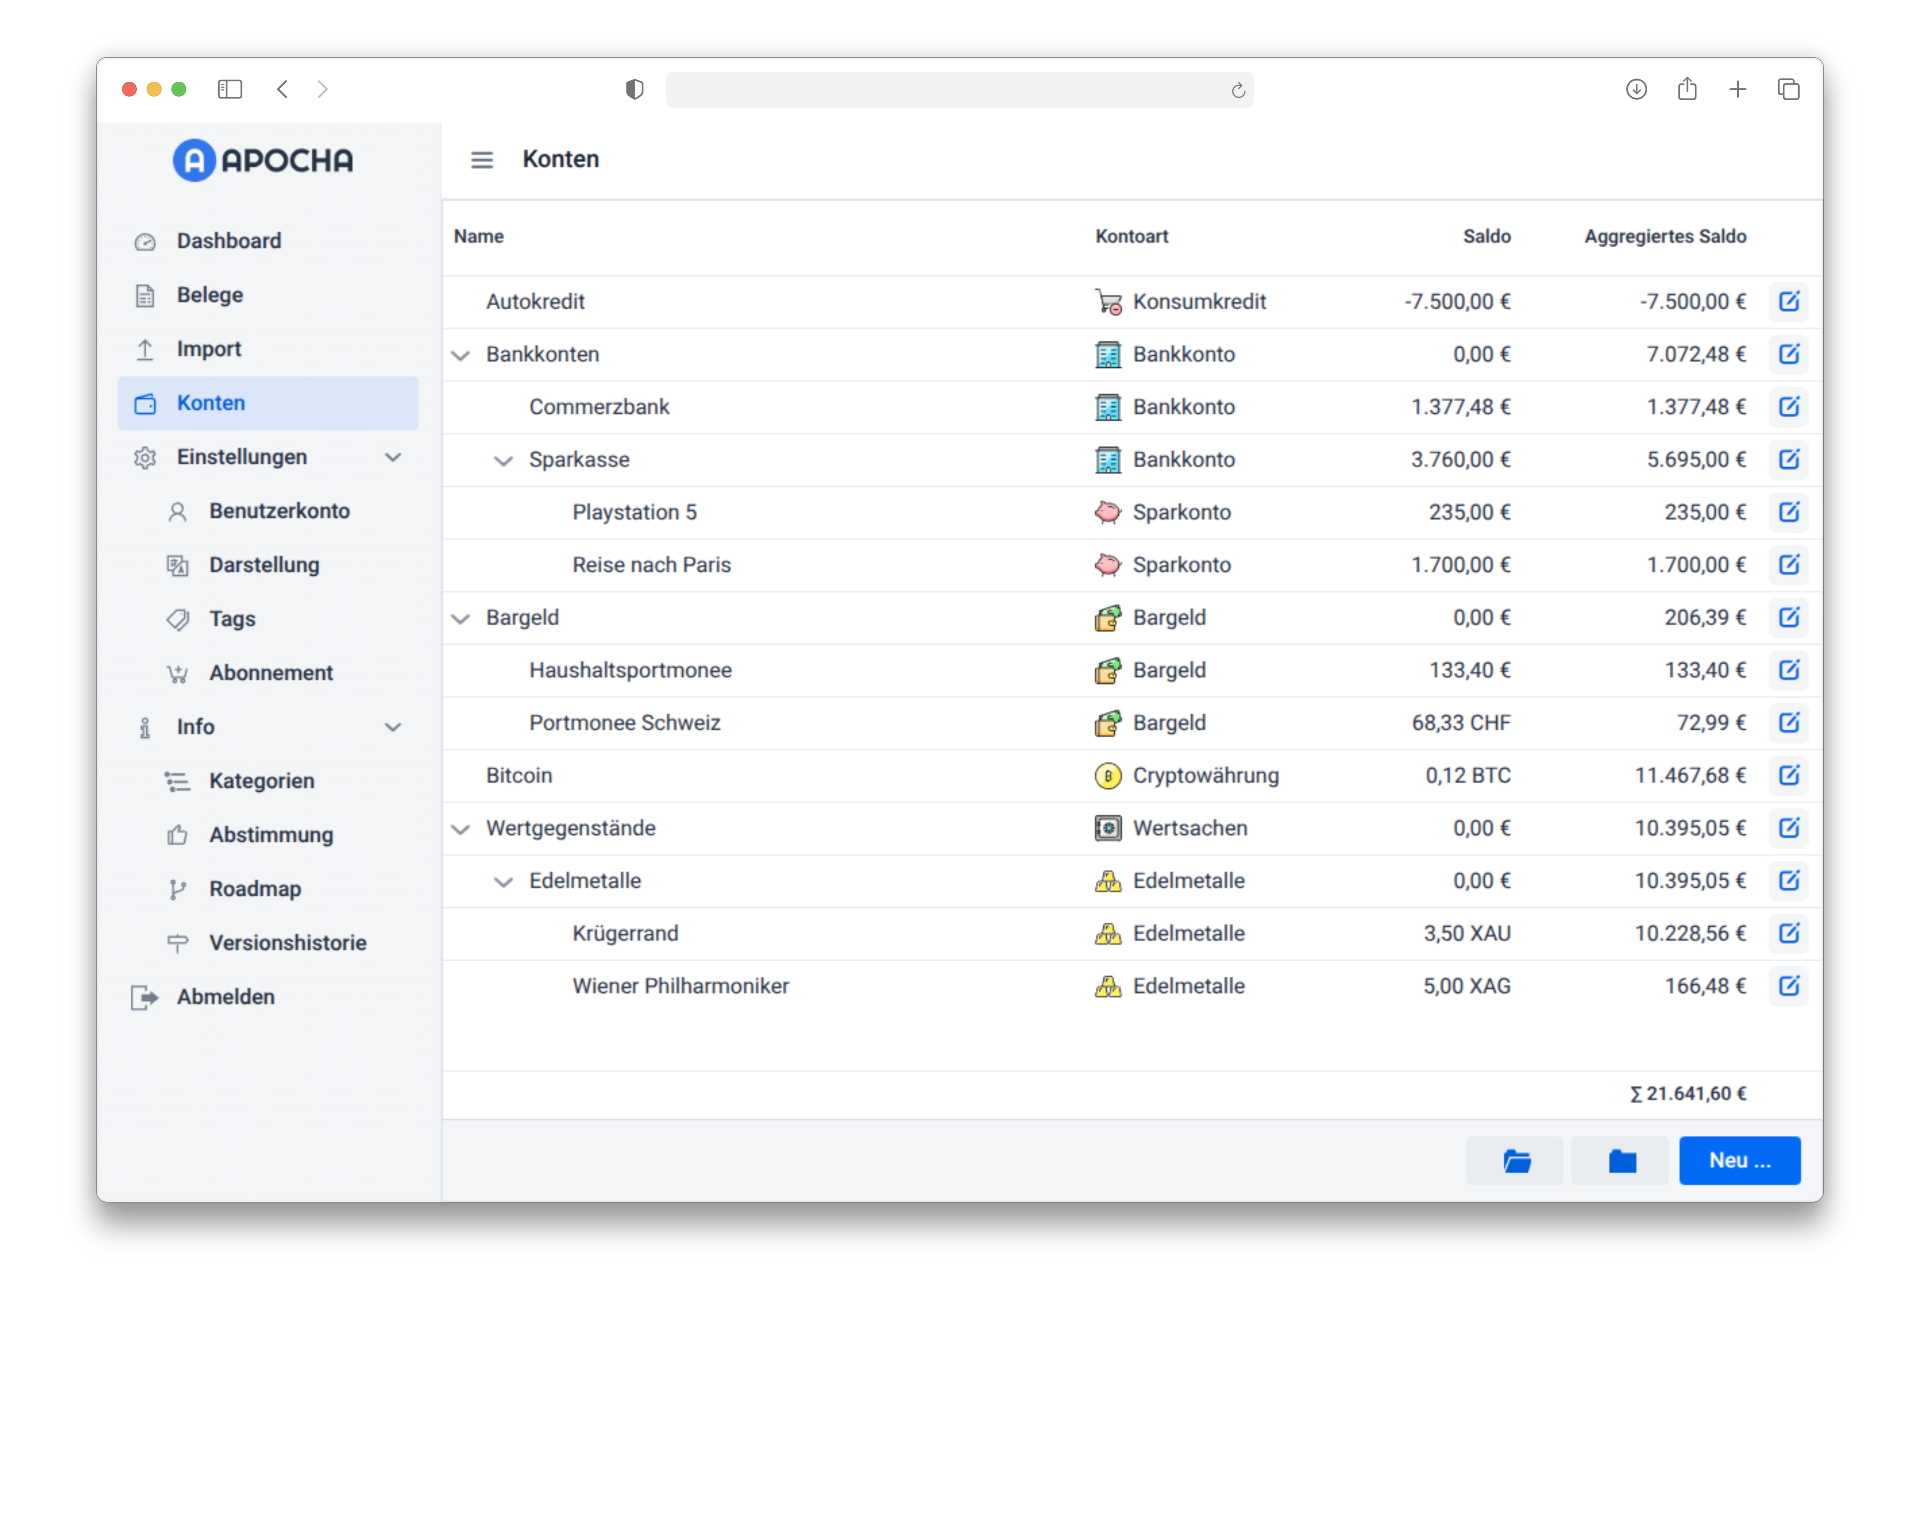Open the Abstimmung page

pyautogui.click(x=268, y=835)
